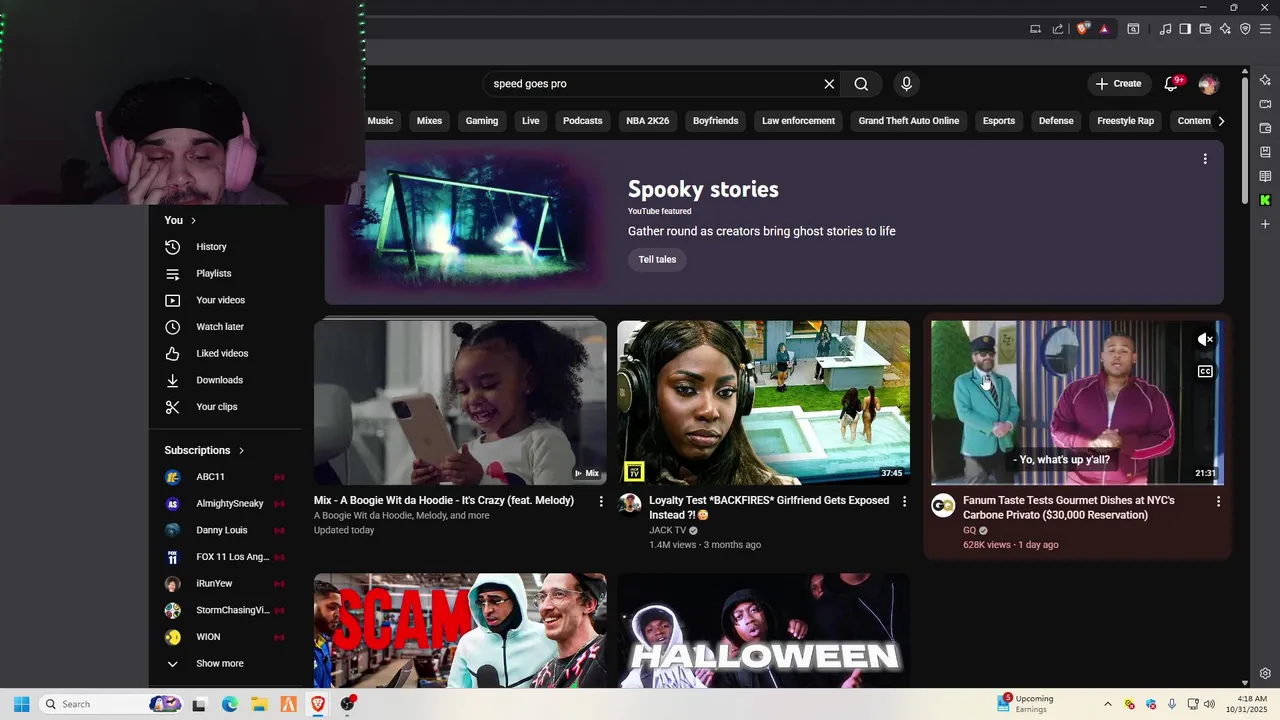Click the microphone icon in the system tray
Viewport: 1280px width, 720px height.
click(x=1172, y=704)
